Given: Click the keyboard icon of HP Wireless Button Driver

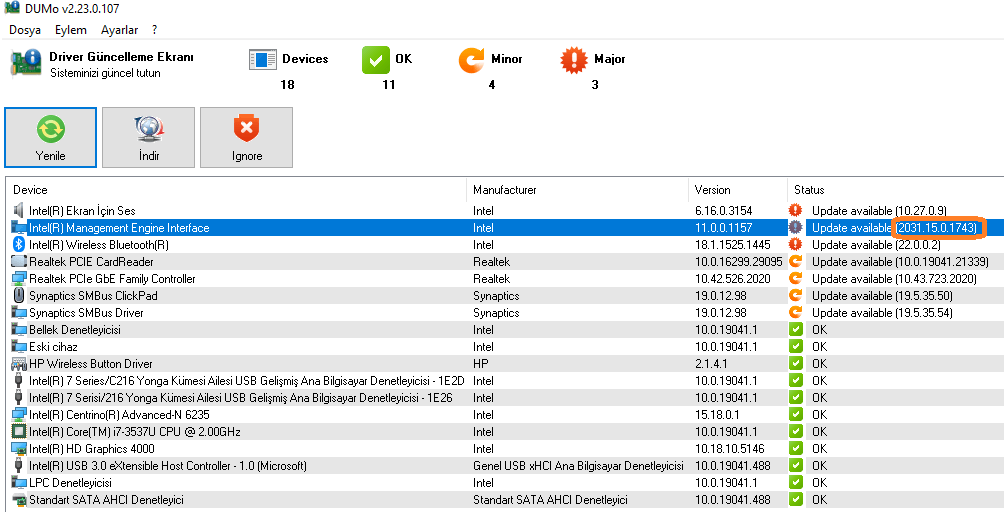Looking at the screenshot, I should [19, 364].
